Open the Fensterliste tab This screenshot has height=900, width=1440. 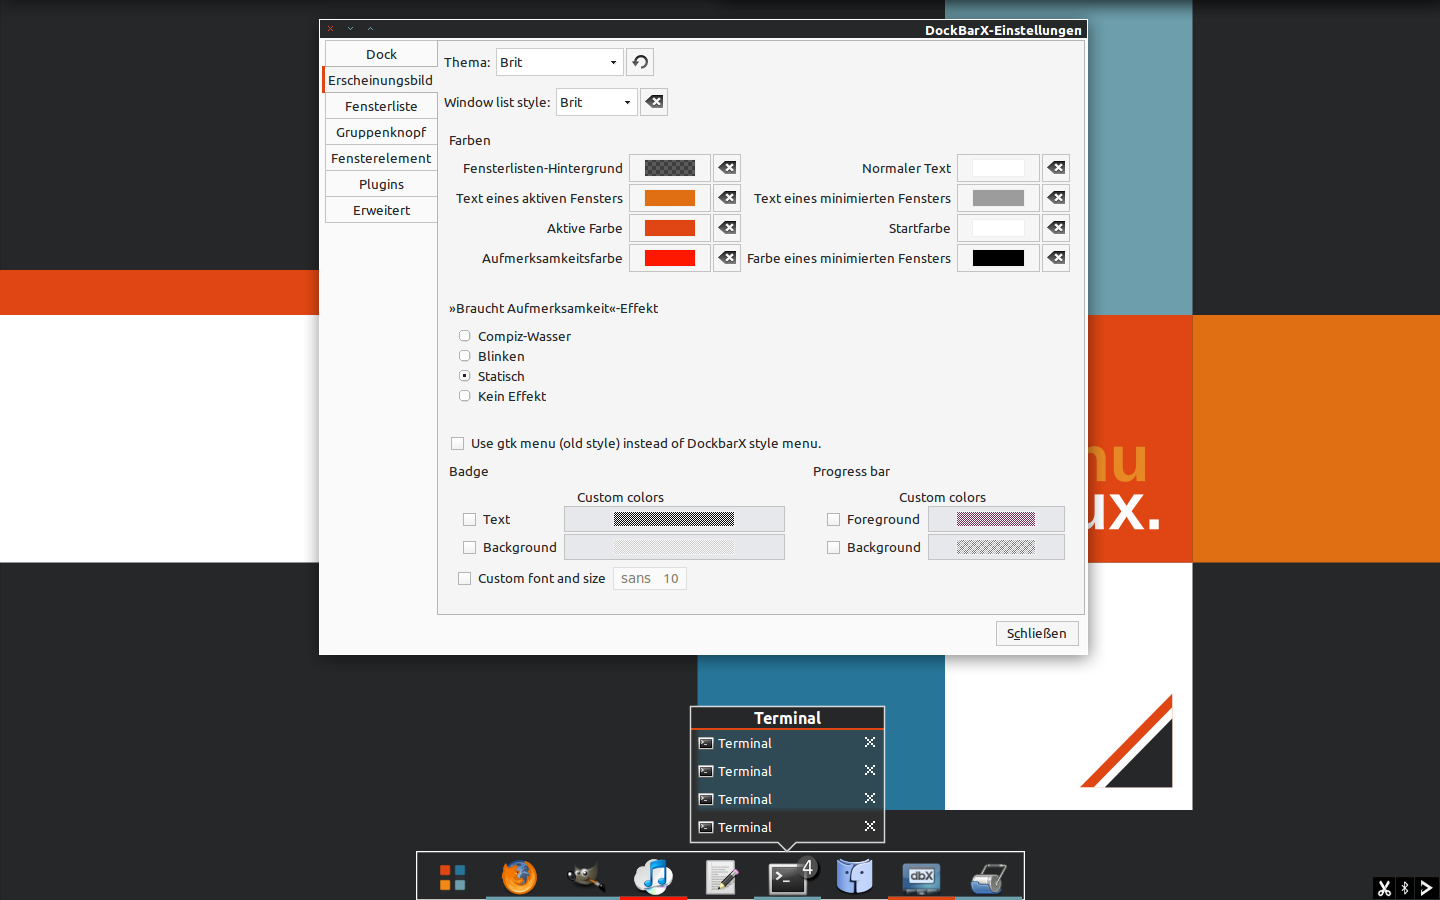coord(381,106)
